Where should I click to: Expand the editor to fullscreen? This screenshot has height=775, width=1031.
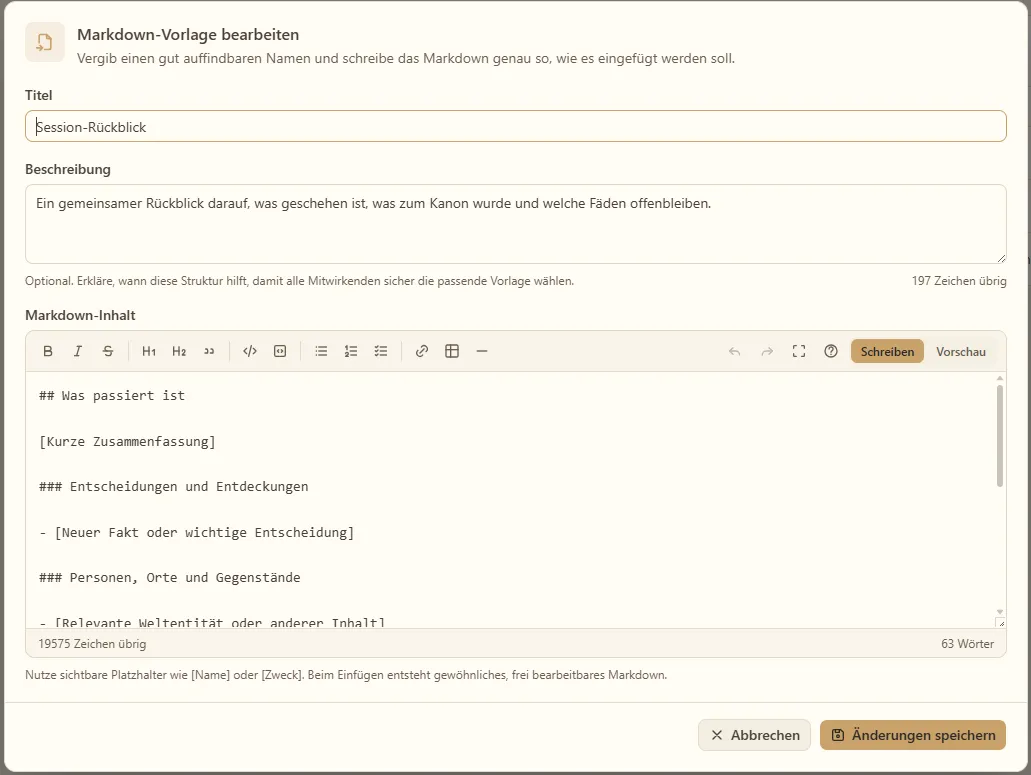pos(799,351)
